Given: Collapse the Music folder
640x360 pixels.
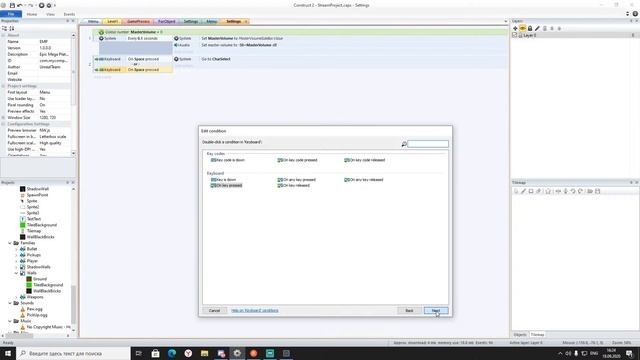Looking at the screenshot, I should pyautogui.click(x=10, y=321).
